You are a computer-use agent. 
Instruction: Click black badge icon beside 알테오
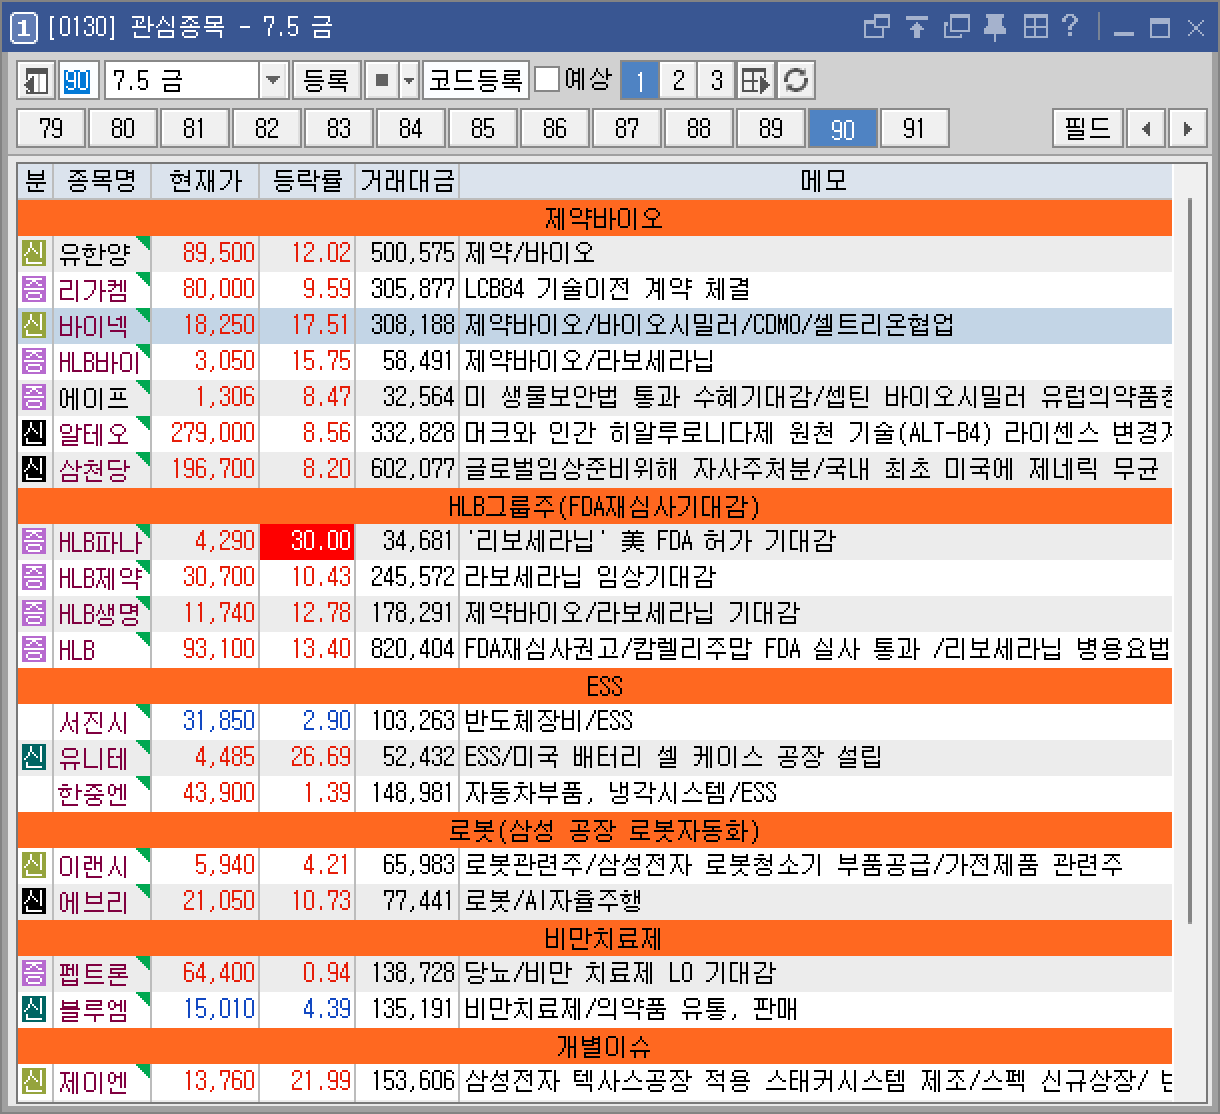pyautogui.click(x=34, y=433)
